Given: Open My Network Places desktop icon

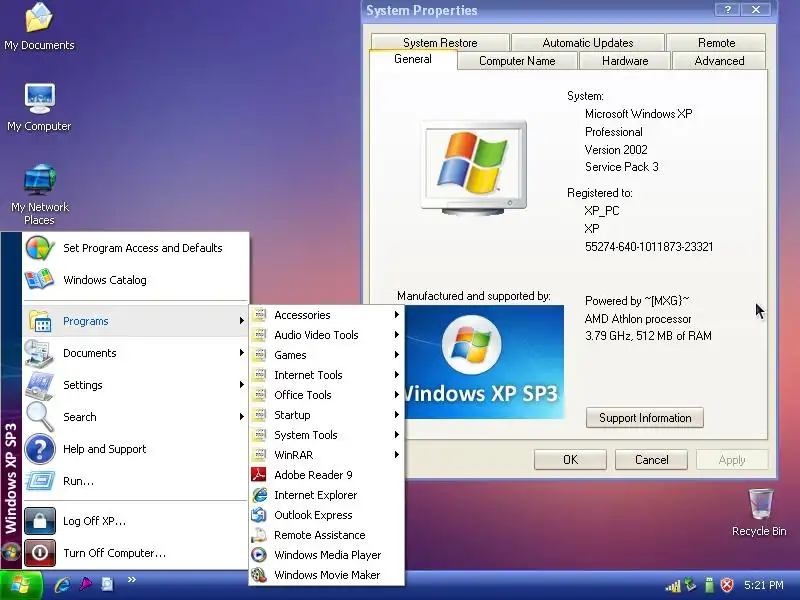Looking at the screenshot, I should 39,194.
